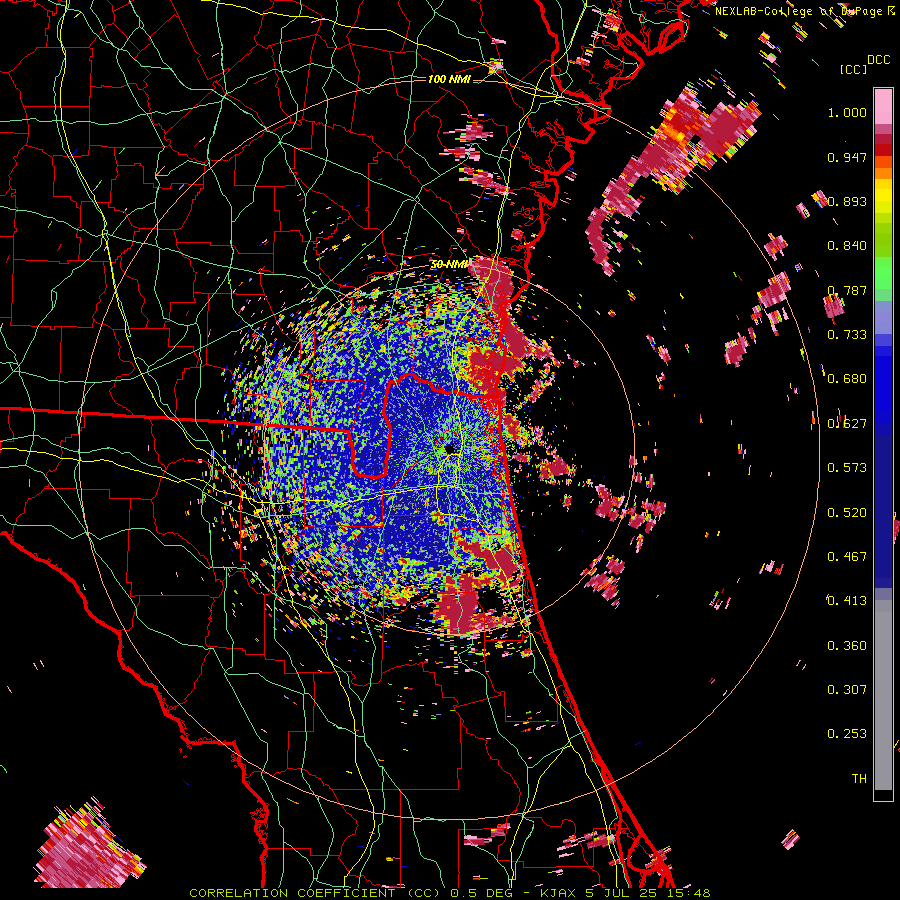The height and width of the screenshot is (900, 900).
Task: Click the 0.253 scale value
Action: 847,734
